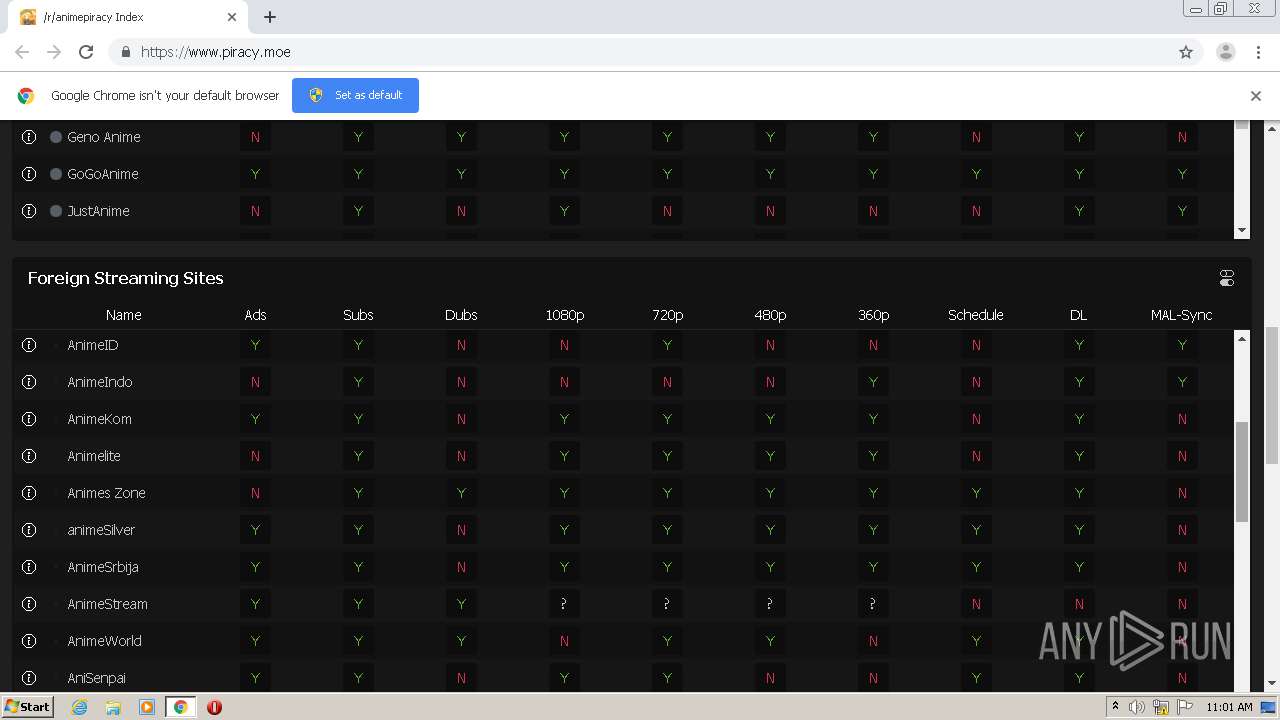Viewport: 1280px width, 720px height.
Task: Open info icon for AniSenpai
Action: pyautogui.click(x=29, y=678)
